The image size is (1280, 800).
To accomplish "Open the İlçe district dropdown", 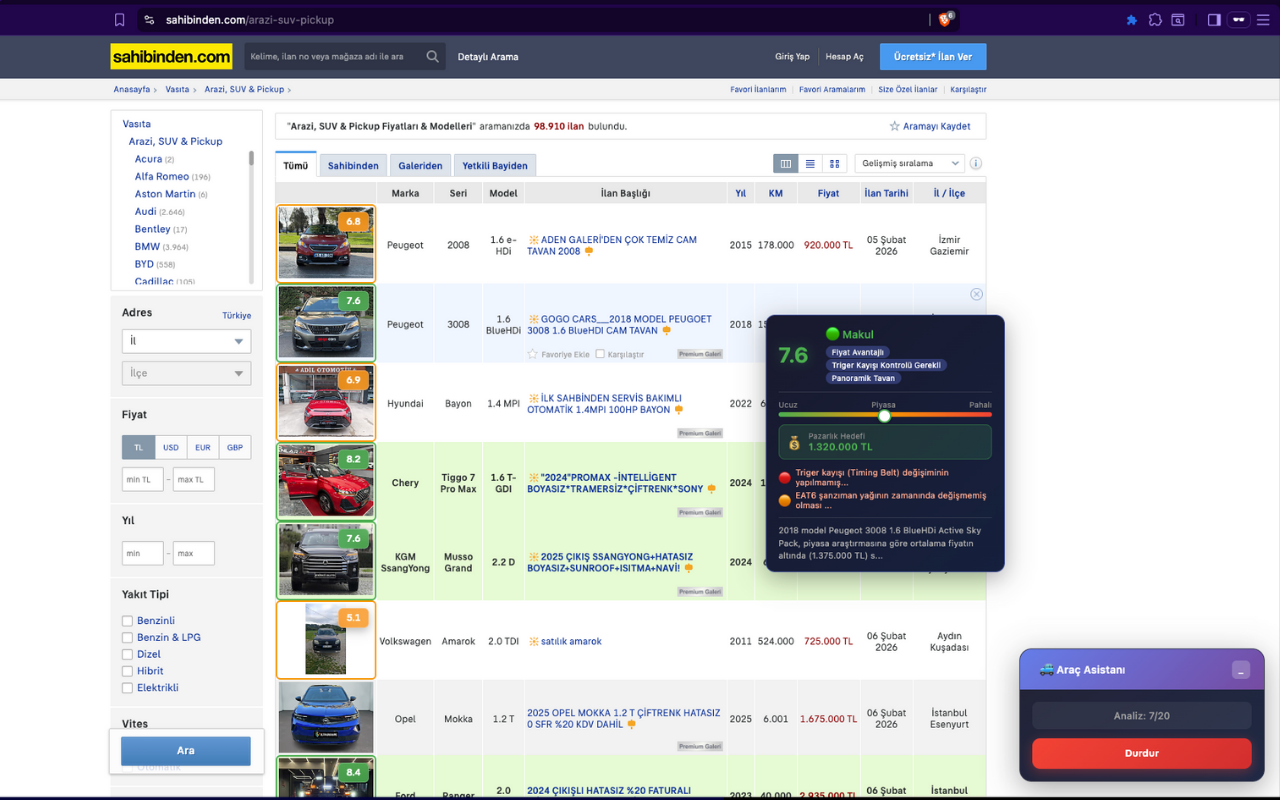I will (x=186, y=373).
